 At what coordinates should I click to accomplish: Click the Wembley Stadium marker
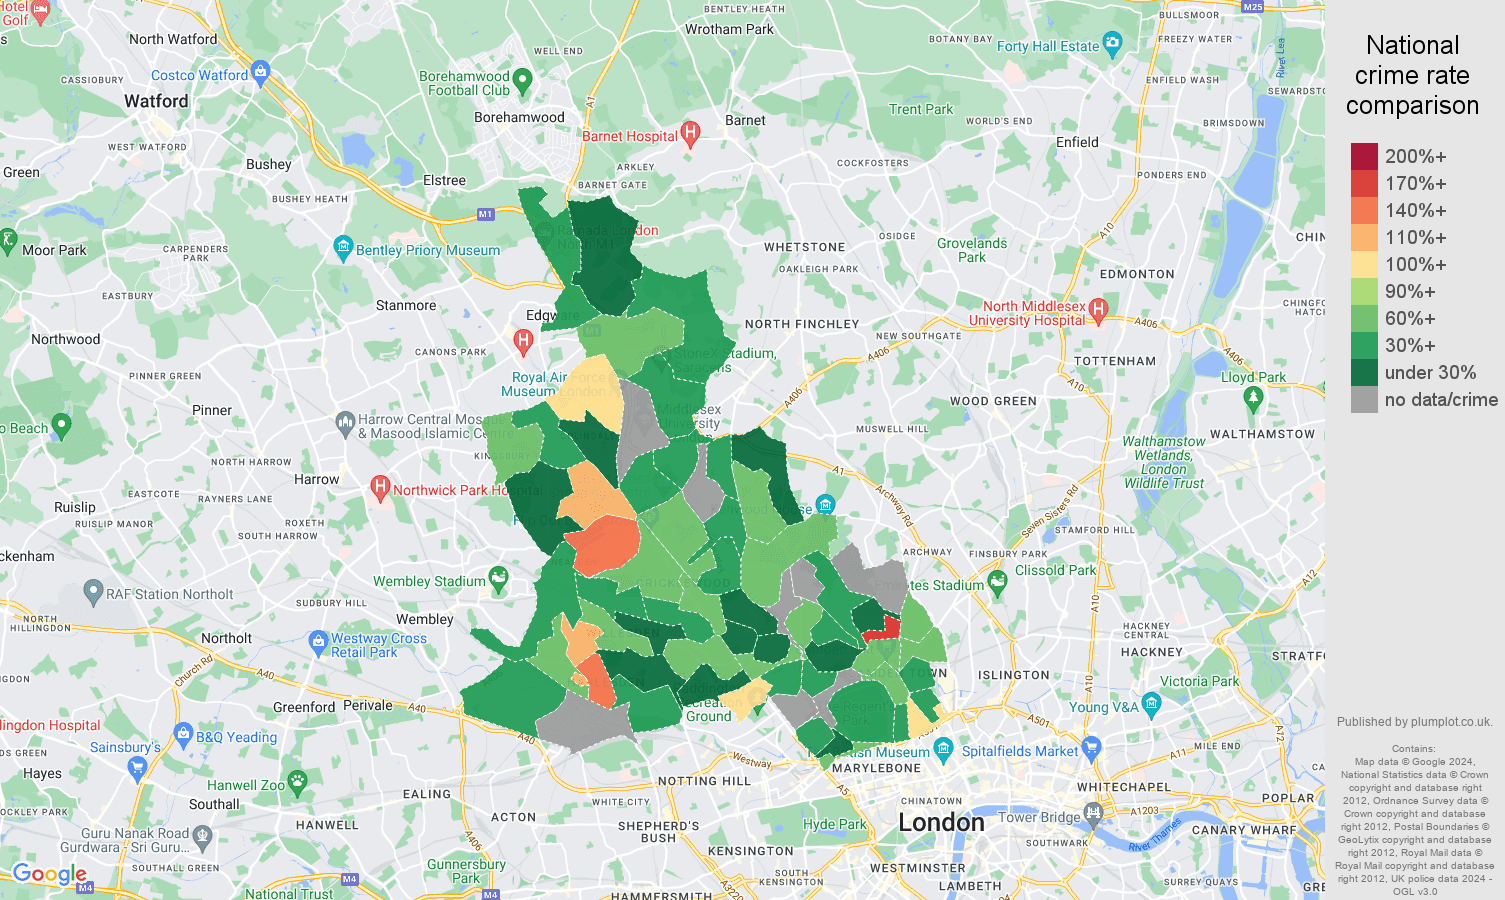click(x=498, y=578)
